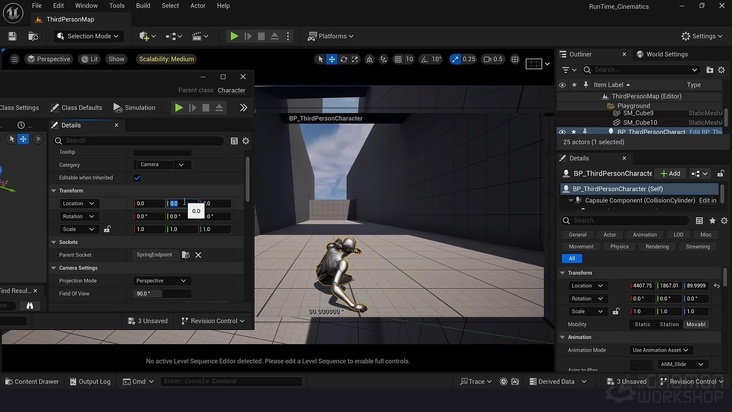Select the All filter button
The width and height of the screenshot is (732, 412).
[x=572, y=258]
